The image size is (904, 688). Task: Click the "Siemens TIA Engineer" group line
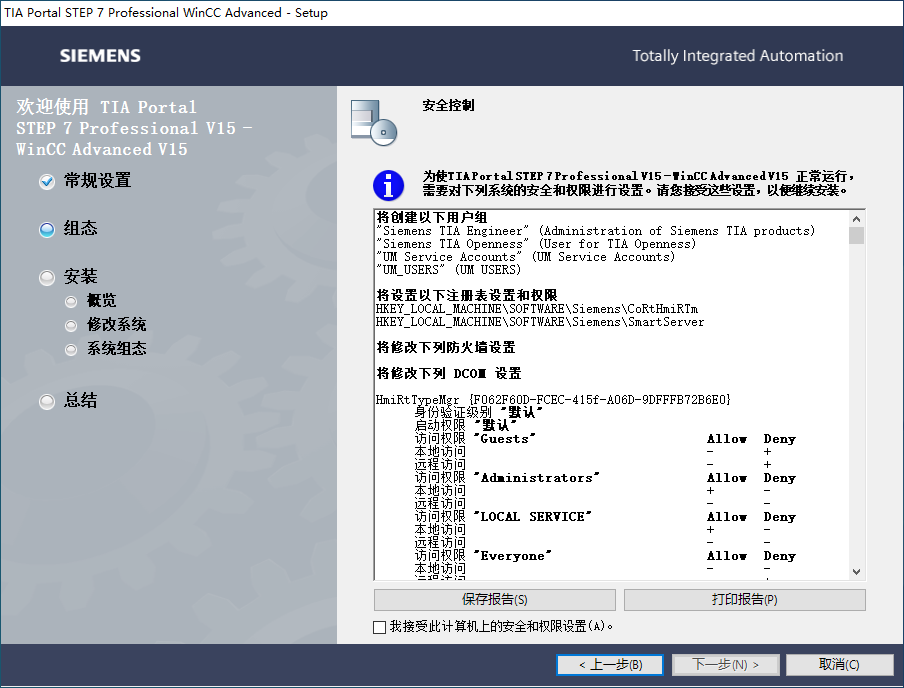596,231
